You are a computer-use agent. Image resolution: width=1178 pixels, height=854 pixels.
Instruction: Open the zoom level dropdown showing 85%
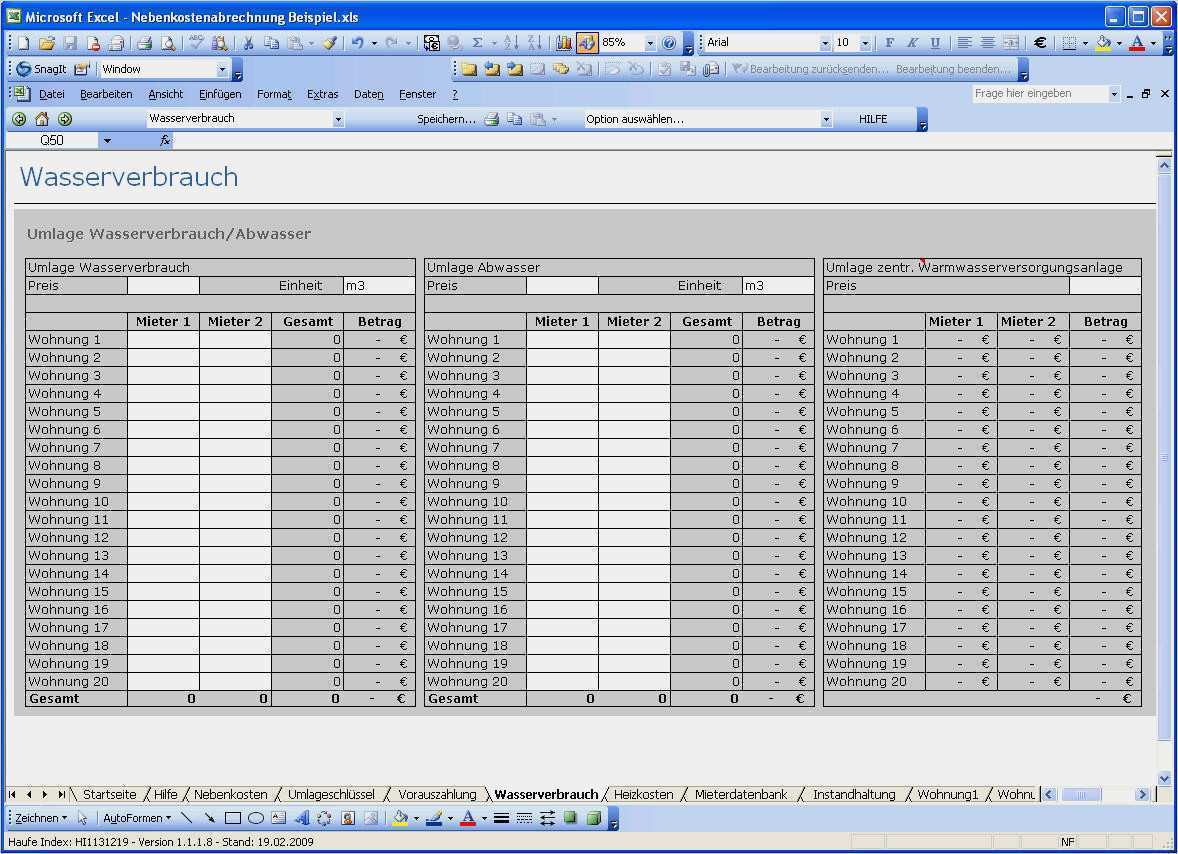pyautogui.click(x=649, y=42)
